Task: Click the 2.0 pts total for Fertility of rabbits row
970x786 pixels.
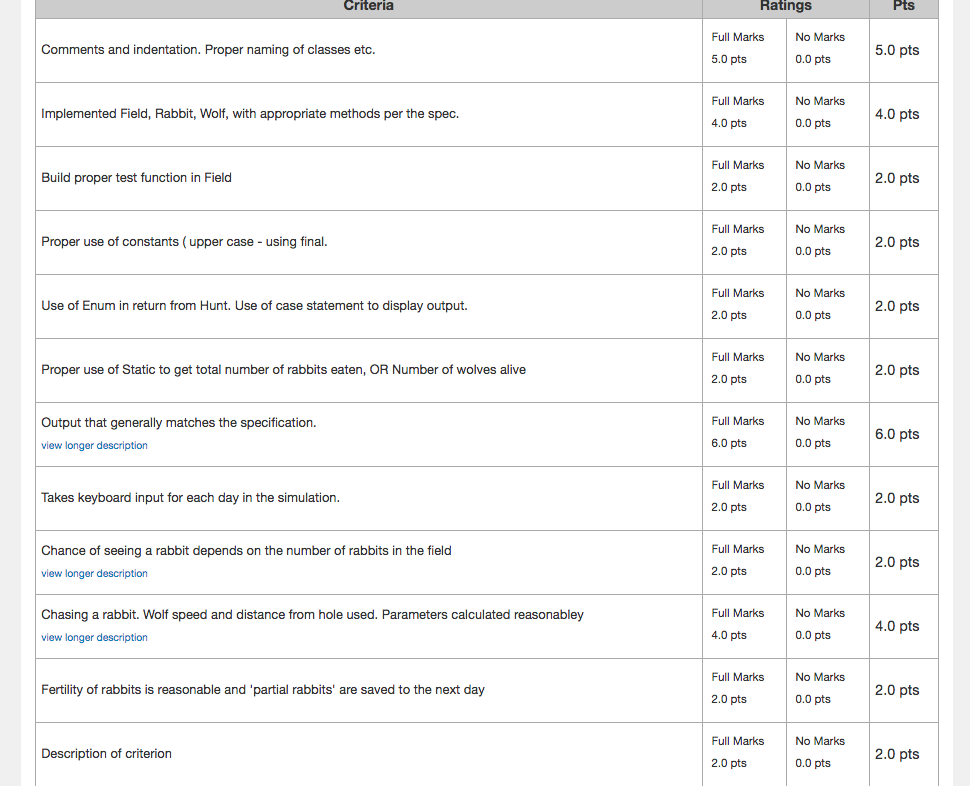Action: click(896, 690)
